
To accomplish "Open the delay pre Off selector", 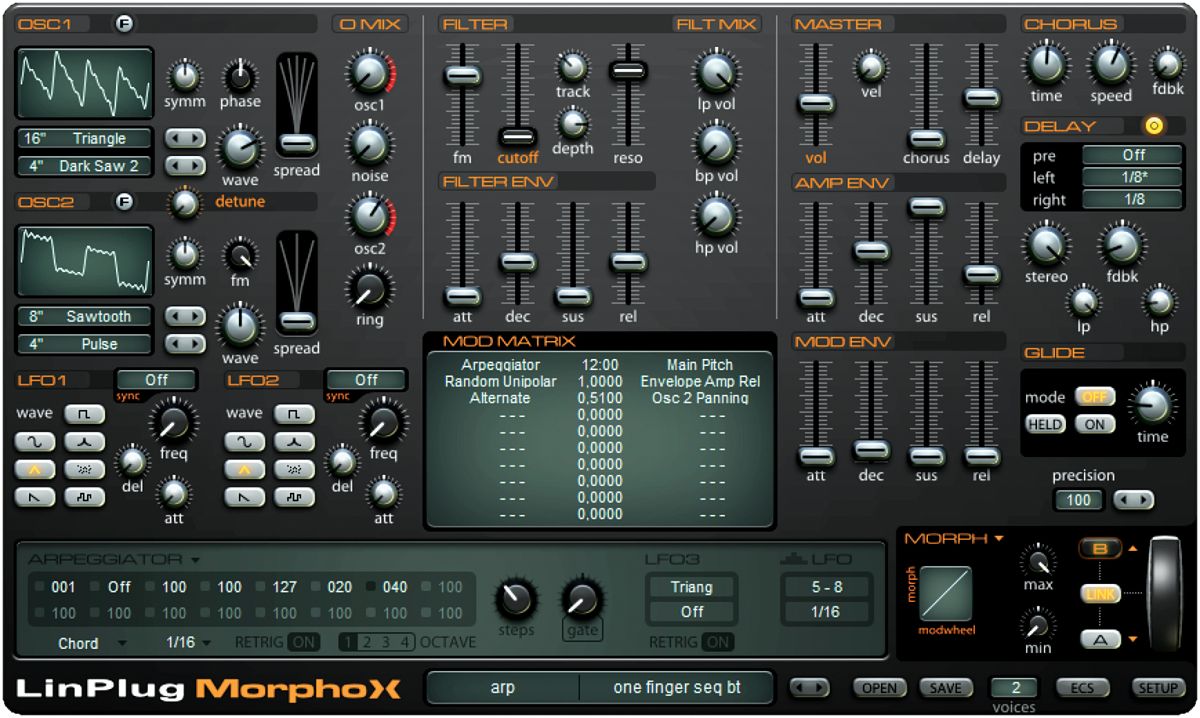I will click(1133, 155).
